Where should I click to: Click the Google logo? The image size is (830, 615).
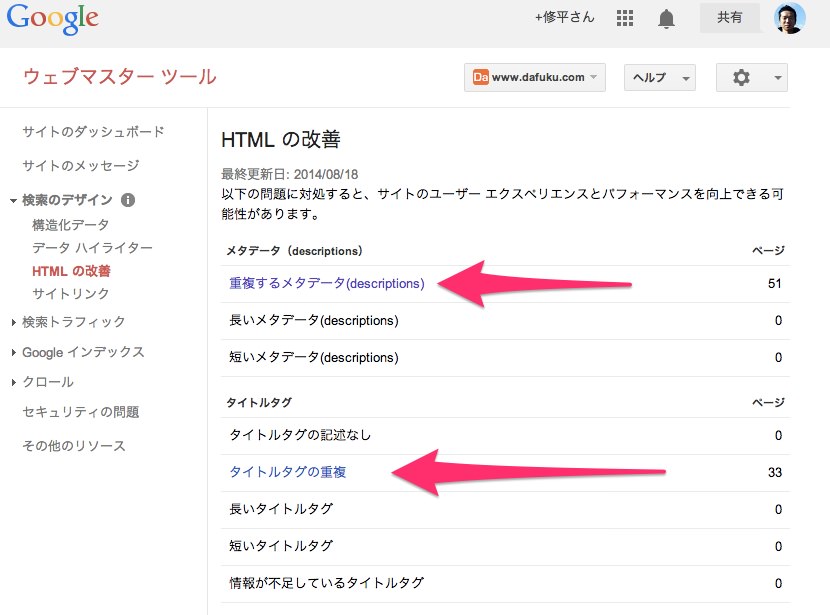pyautogui.click(x=52, y=19)
